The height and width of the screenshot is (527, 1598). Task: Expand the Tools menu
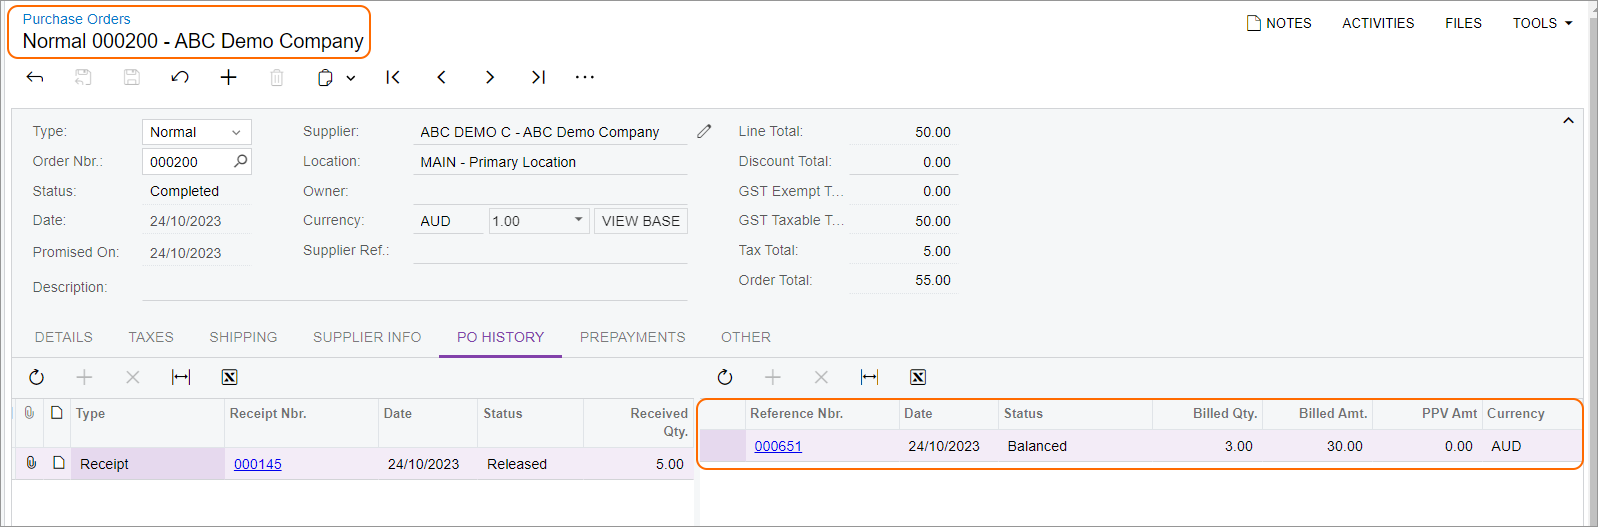pos(1542,23)
